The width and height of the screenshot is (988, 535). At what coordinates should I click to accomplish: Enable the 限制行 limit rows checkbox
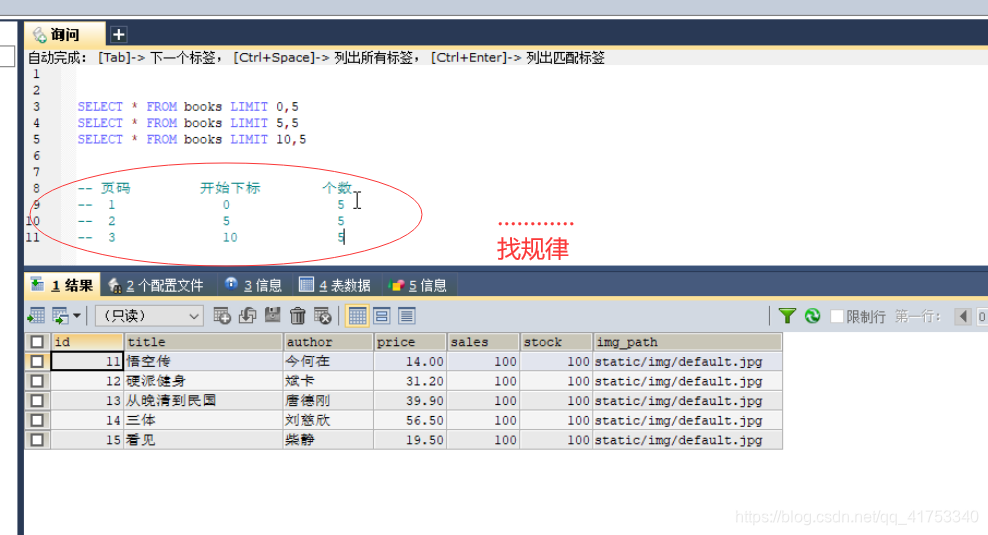click(837, 316)
